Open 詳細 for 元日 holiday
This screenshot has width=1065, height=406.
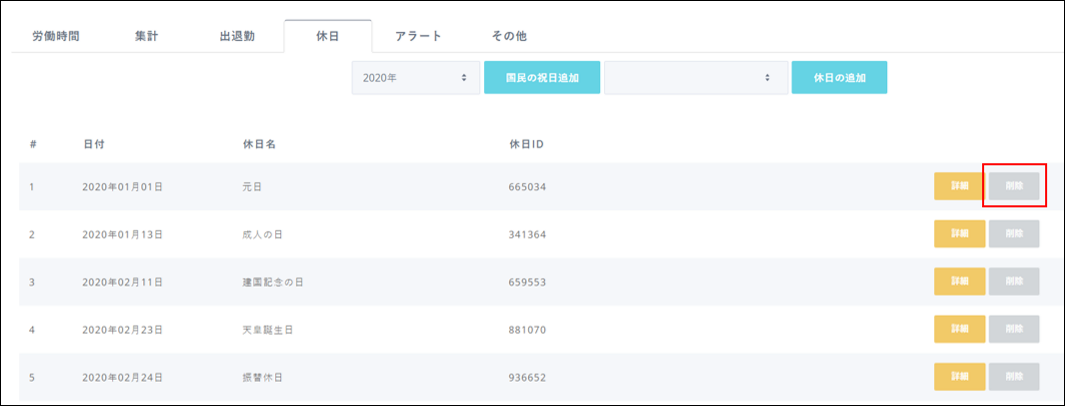tap(959, 187)
